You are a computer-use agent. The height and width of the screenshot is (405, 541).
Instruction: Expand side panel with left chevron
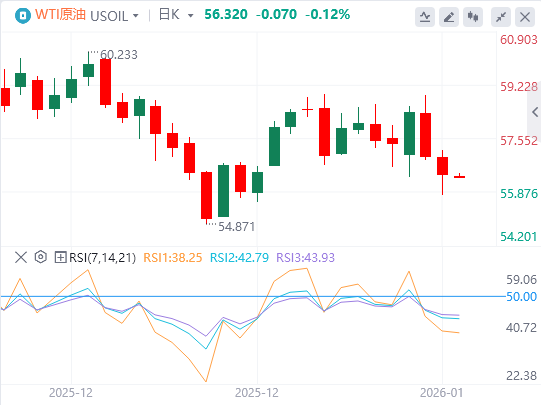(x=535, y=112)
